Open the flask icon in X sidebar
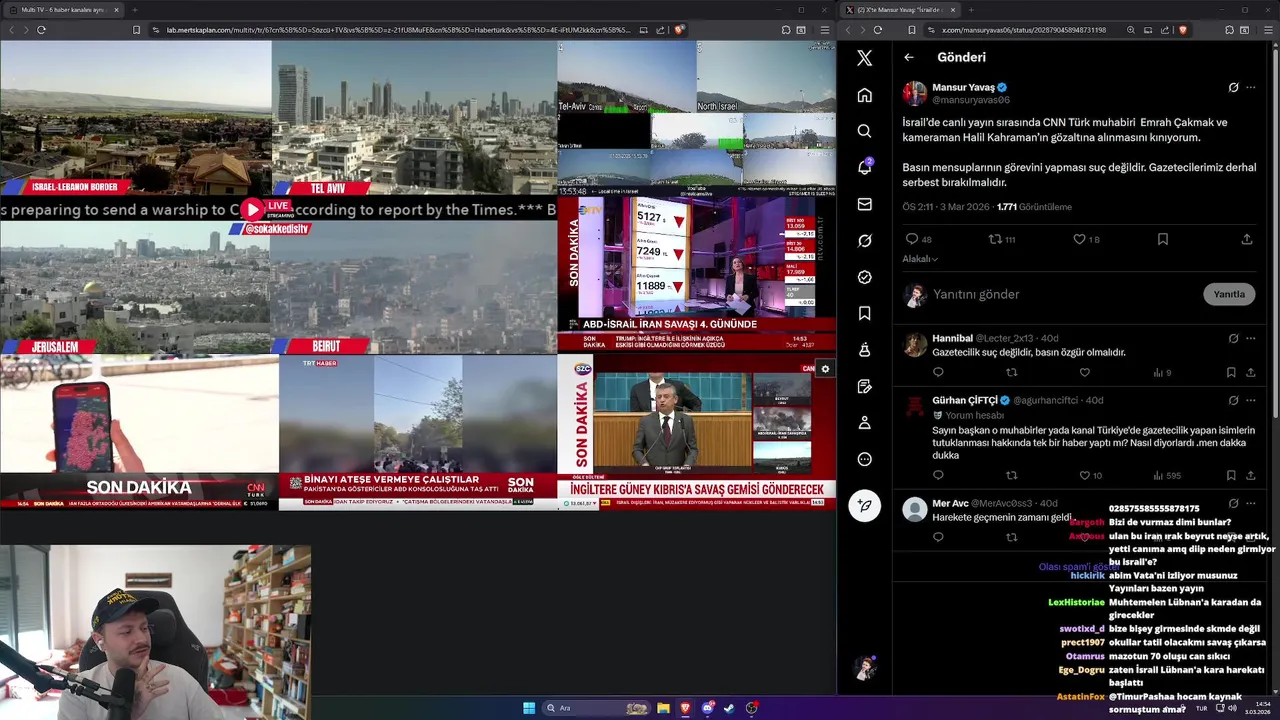 865,350
